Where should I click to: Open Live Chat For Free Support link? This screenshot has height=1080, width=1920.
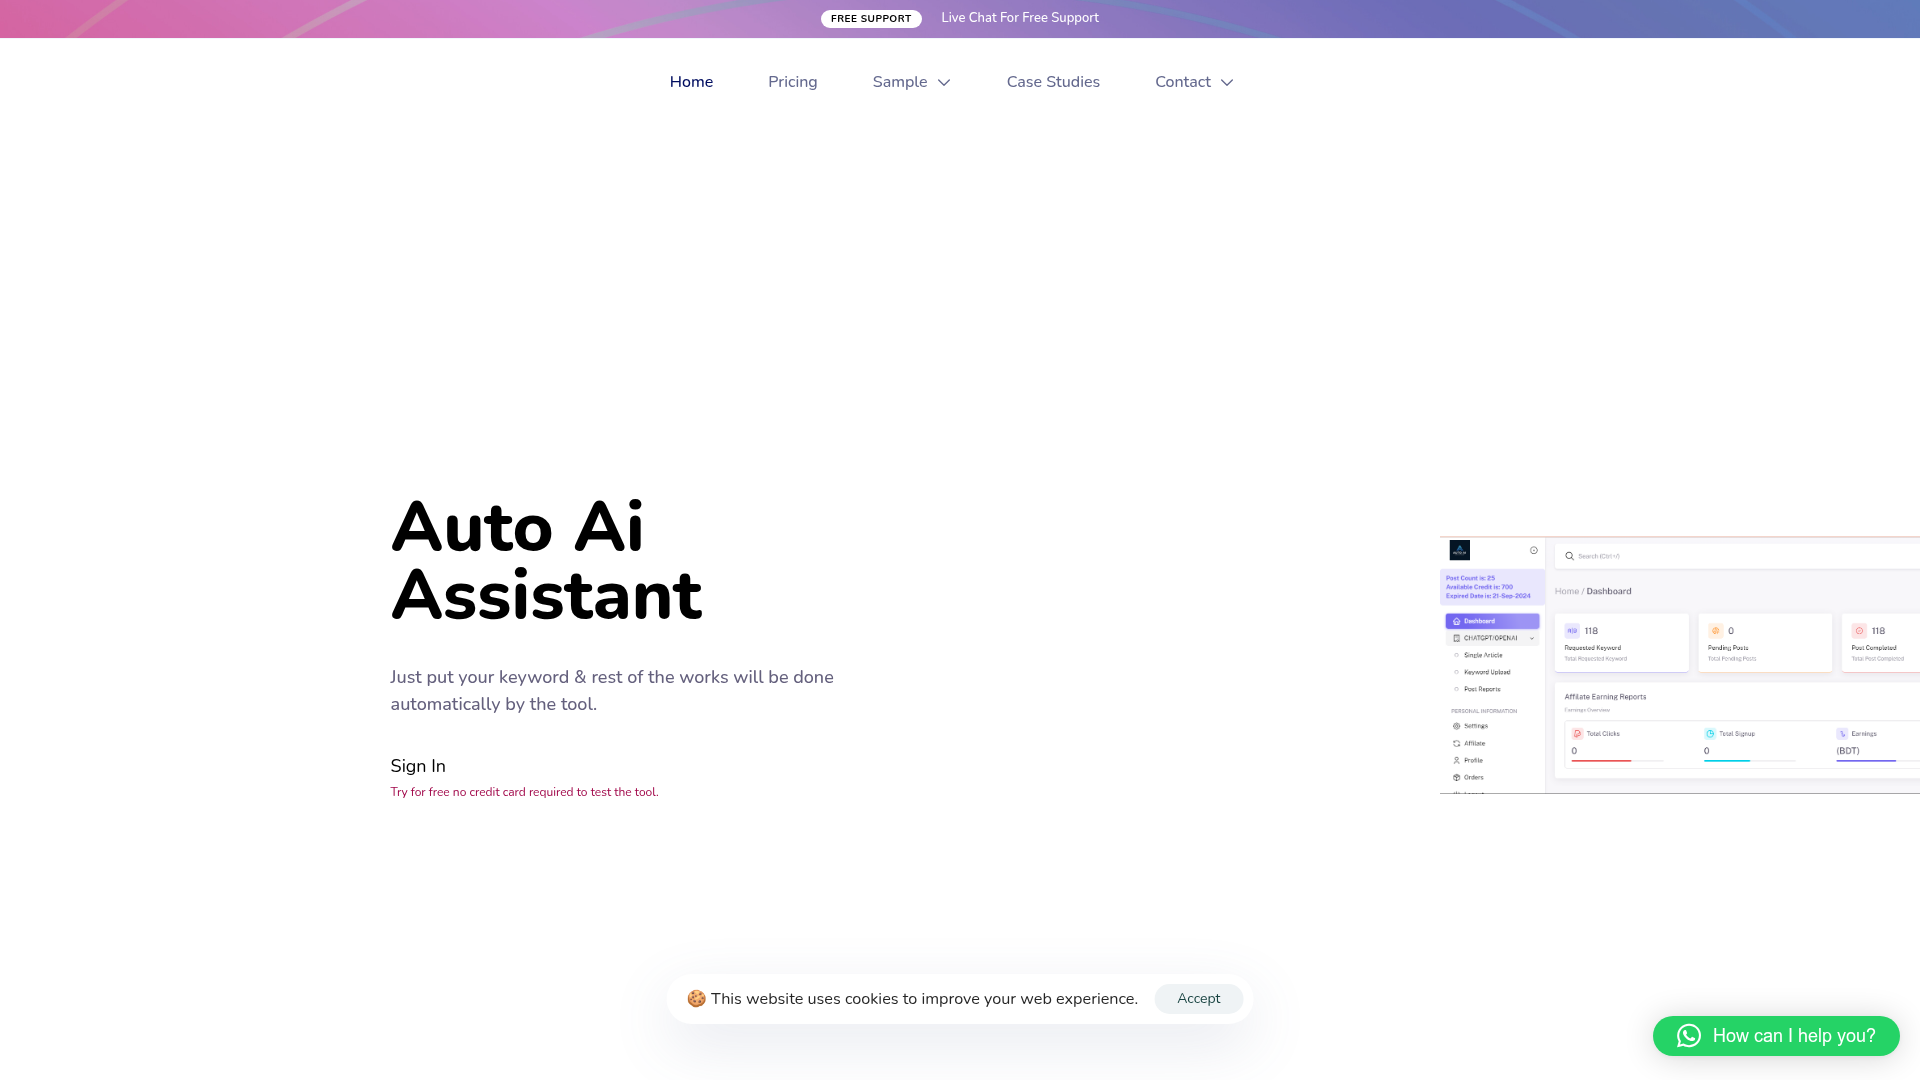[x=1019, y=18]
